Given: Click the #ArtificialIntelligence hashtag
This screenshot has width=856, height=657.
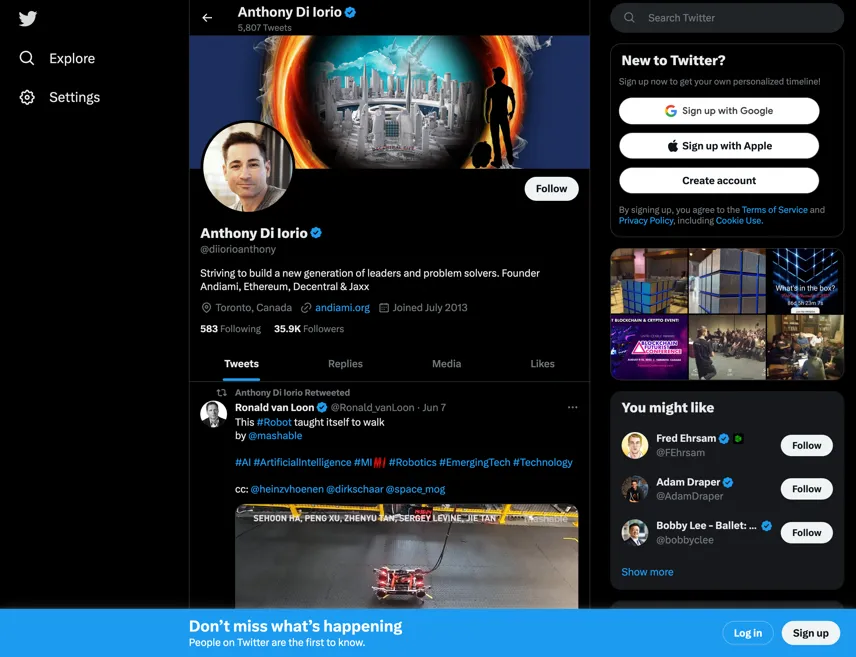Looking at the screenshot, I should point(302,463).
